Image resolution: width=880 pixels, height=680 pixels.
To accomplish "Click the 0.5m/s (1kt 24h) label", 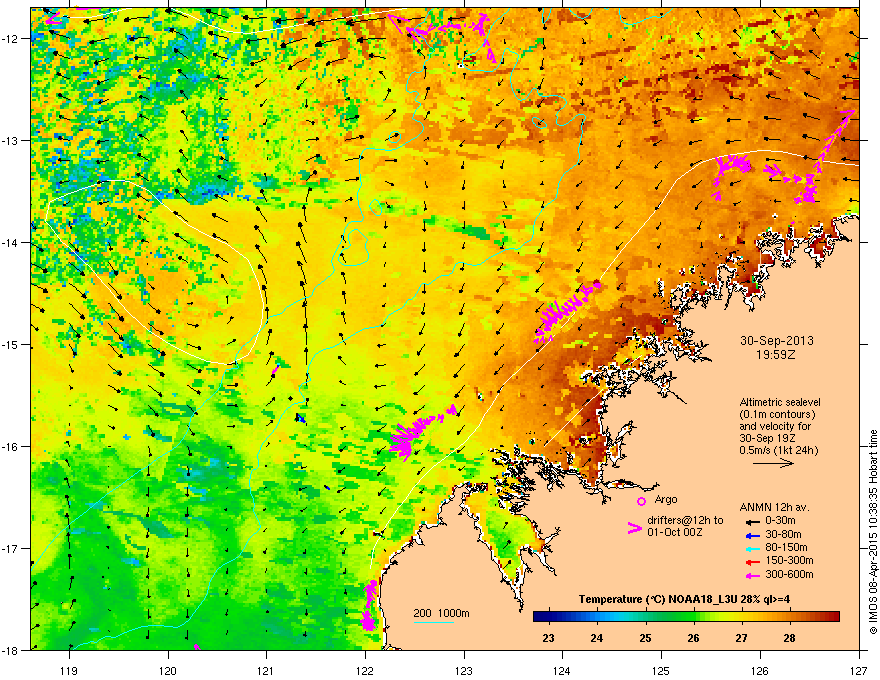I will (x=779, y=451).
